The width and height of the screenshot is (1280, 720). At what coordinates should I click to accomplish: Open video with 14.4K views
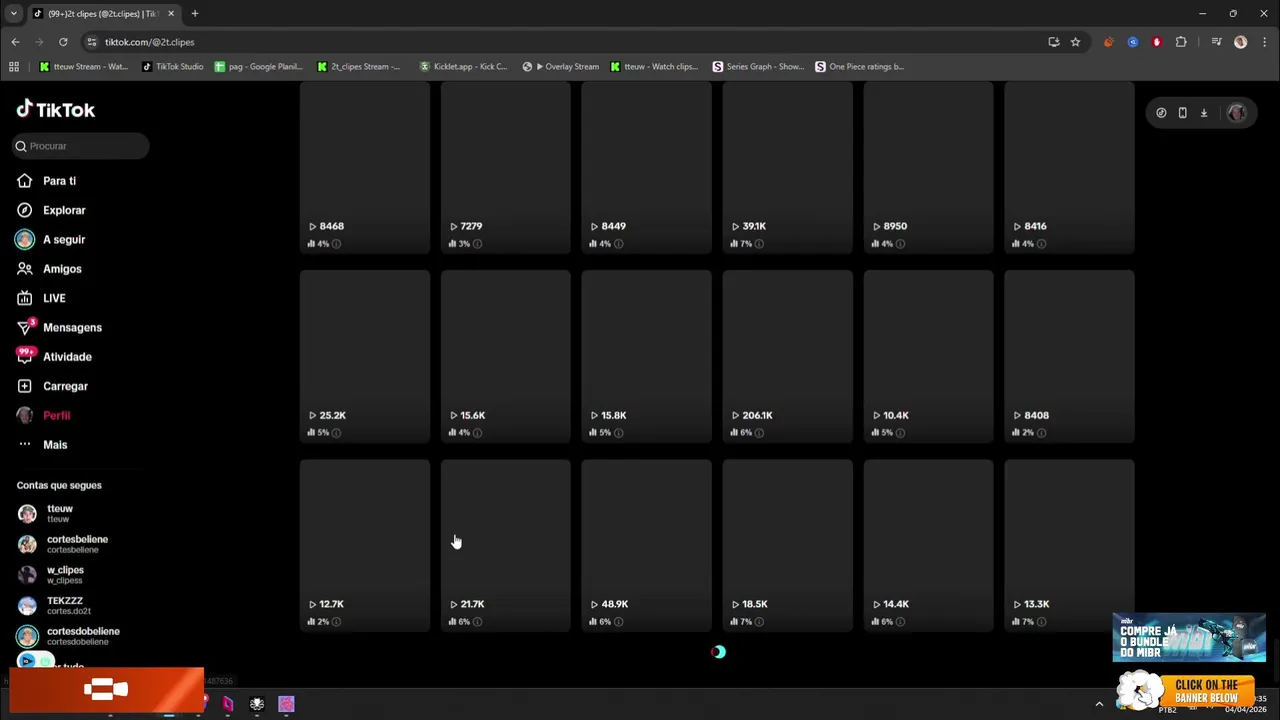click(929, 546)
